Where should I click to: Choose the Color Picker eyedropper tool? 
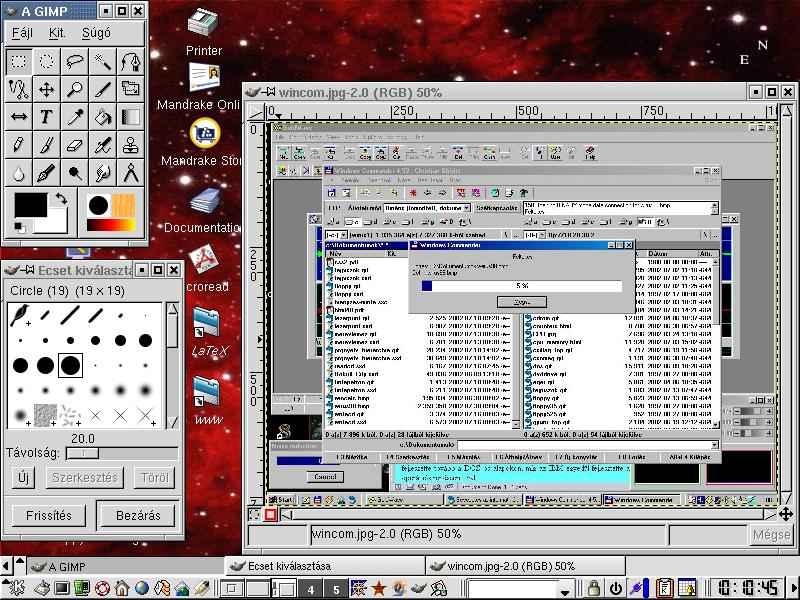click(x=75, y=117)
